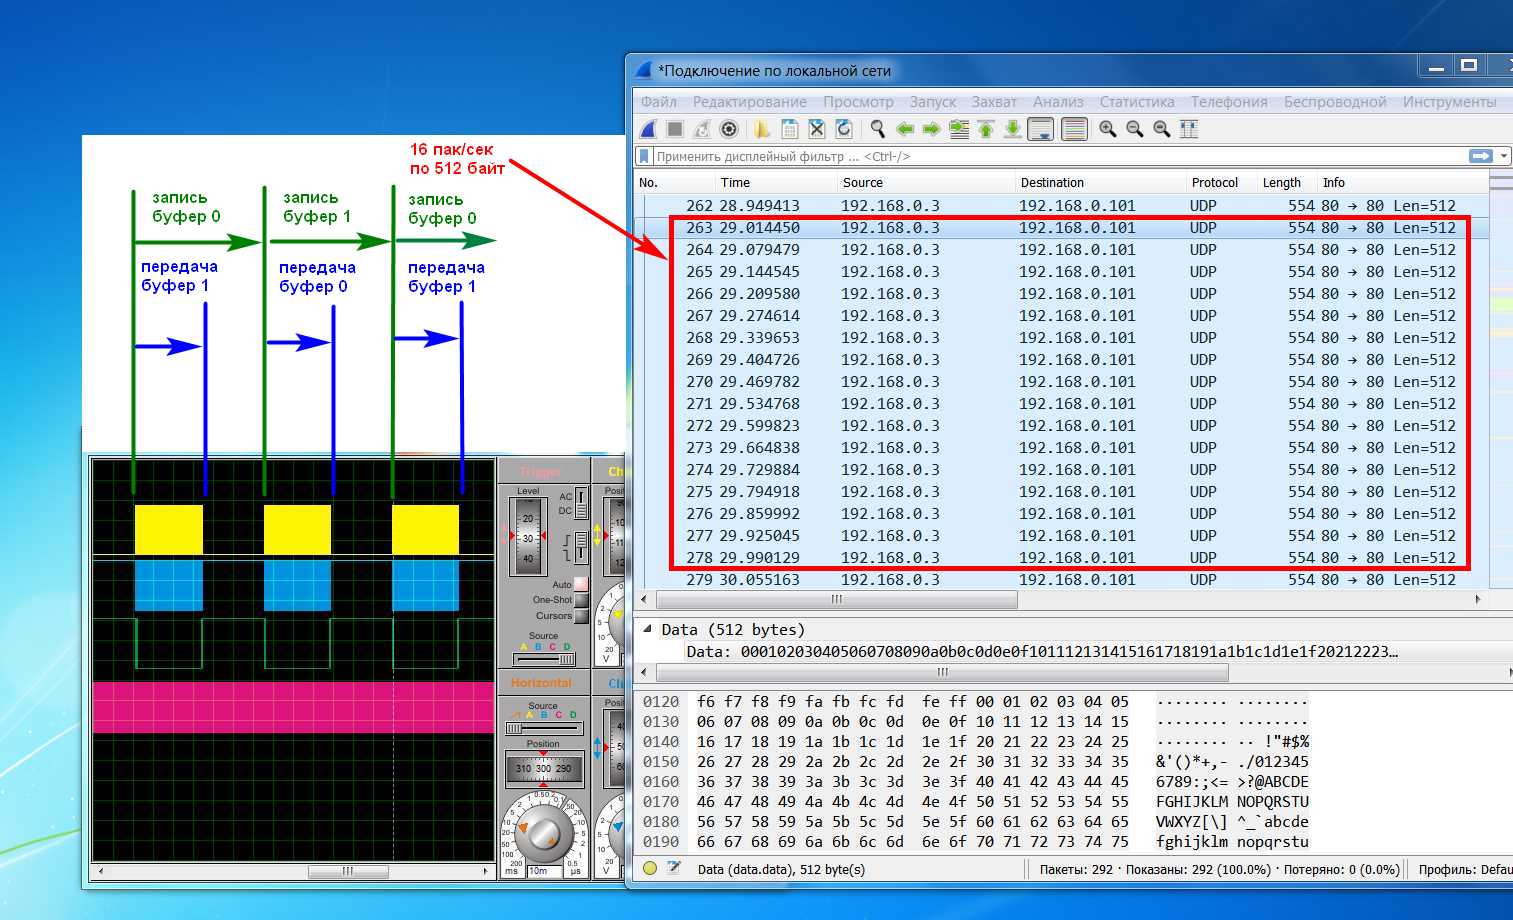
Task: Find a packet with the magnifier icon
Action: coord(878,129)
